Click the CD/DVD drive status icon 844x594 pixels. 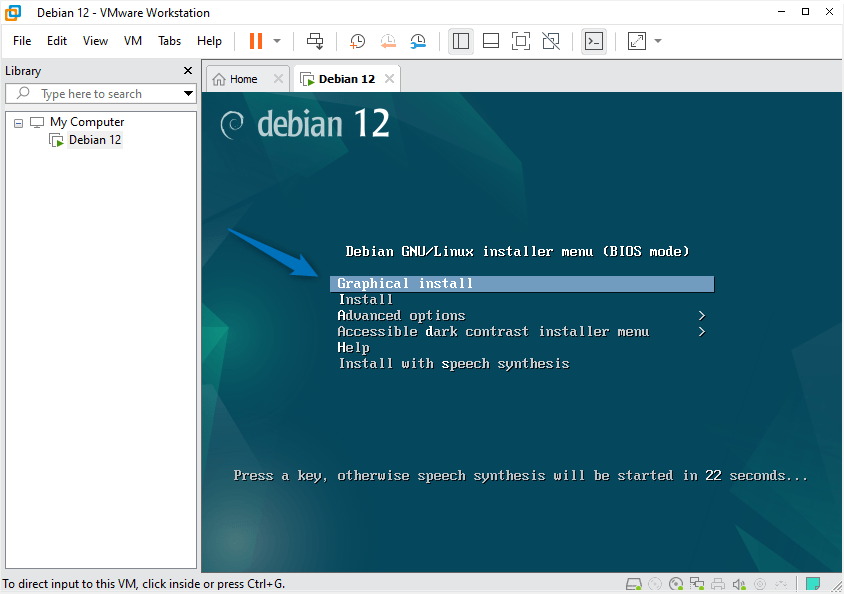(x=676, y=583)
